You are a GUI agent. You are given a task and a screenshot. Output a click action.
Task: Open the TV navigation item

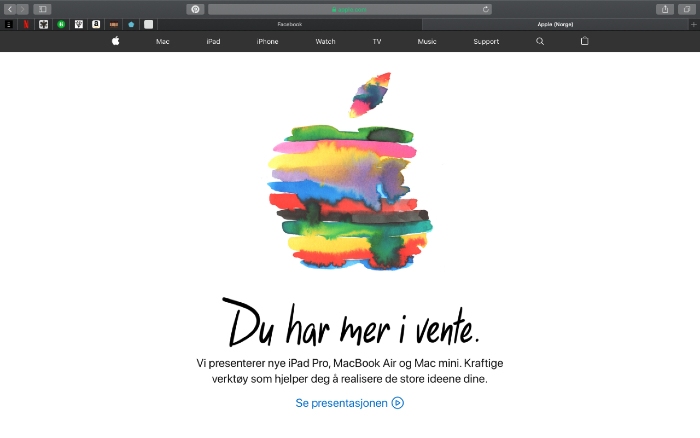pos(377,42)
